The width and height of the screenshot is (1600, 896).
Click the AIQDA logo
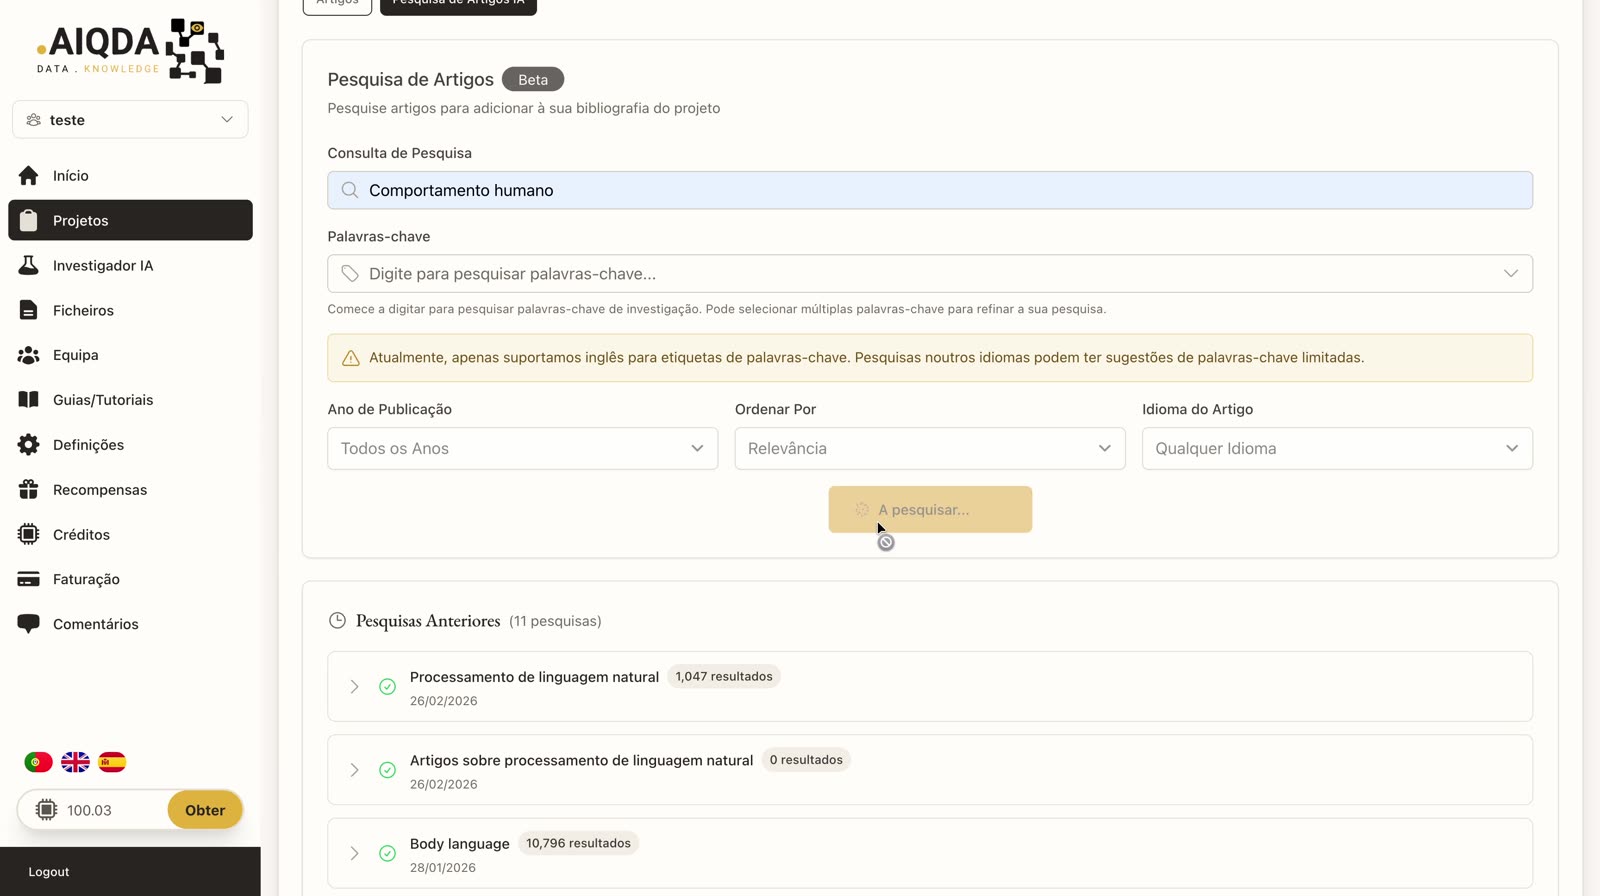(130, 50)
